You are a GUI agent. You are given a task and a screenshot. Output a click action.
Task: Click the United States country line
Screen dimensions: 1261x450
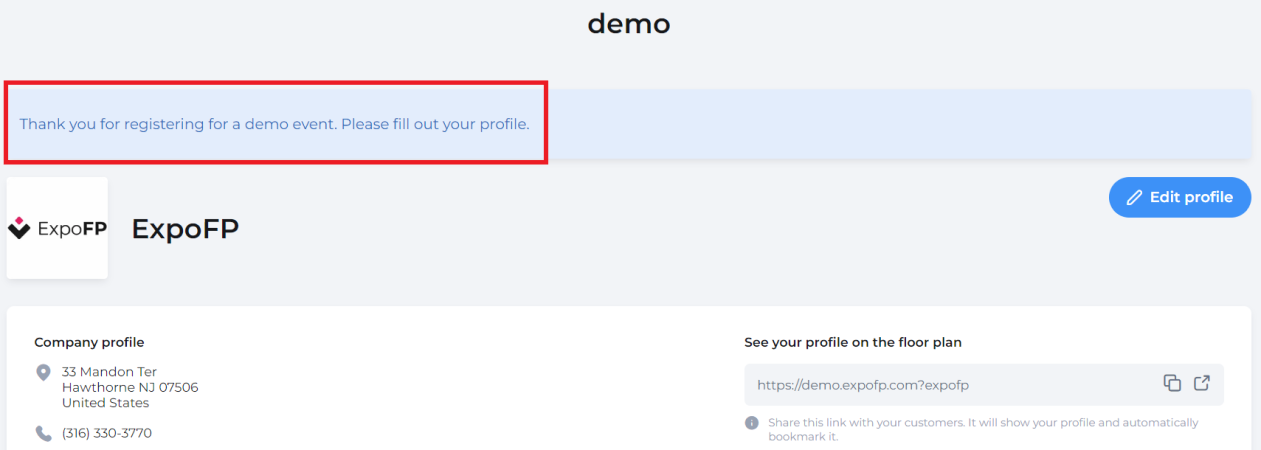pyautogui.click(x=105, y=403)
